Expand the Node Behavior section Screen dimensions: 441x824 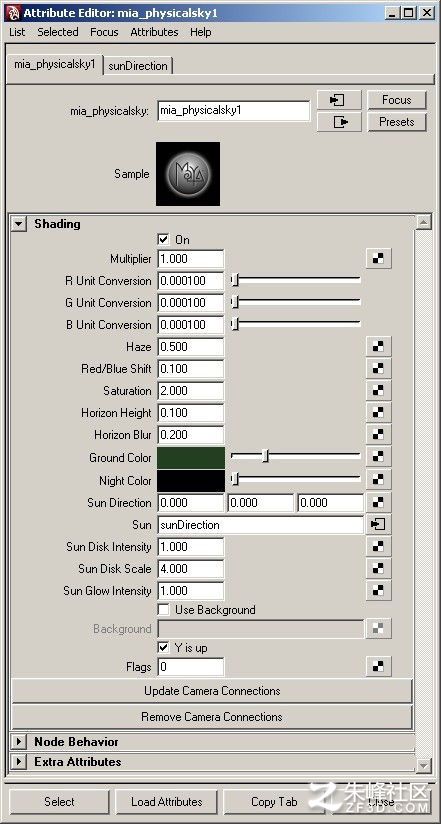pyautogui.click(x=19, y=742)
